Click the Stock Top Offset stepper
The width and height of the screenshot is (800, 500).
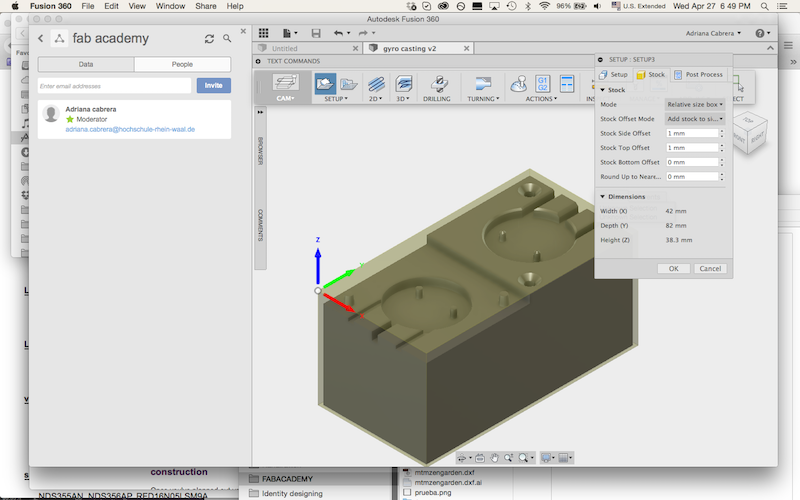[x=722, y=148]
